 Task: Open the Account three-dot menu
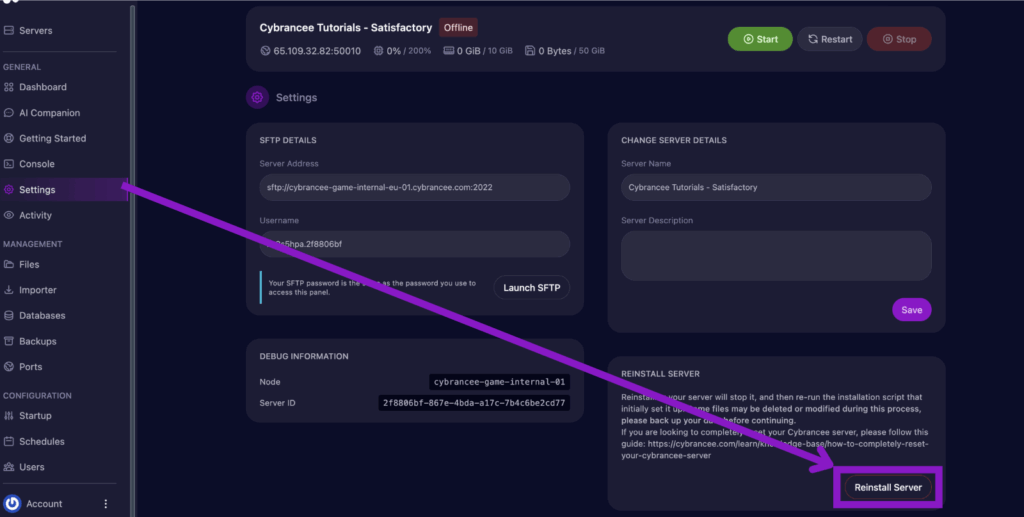point(106,504)
